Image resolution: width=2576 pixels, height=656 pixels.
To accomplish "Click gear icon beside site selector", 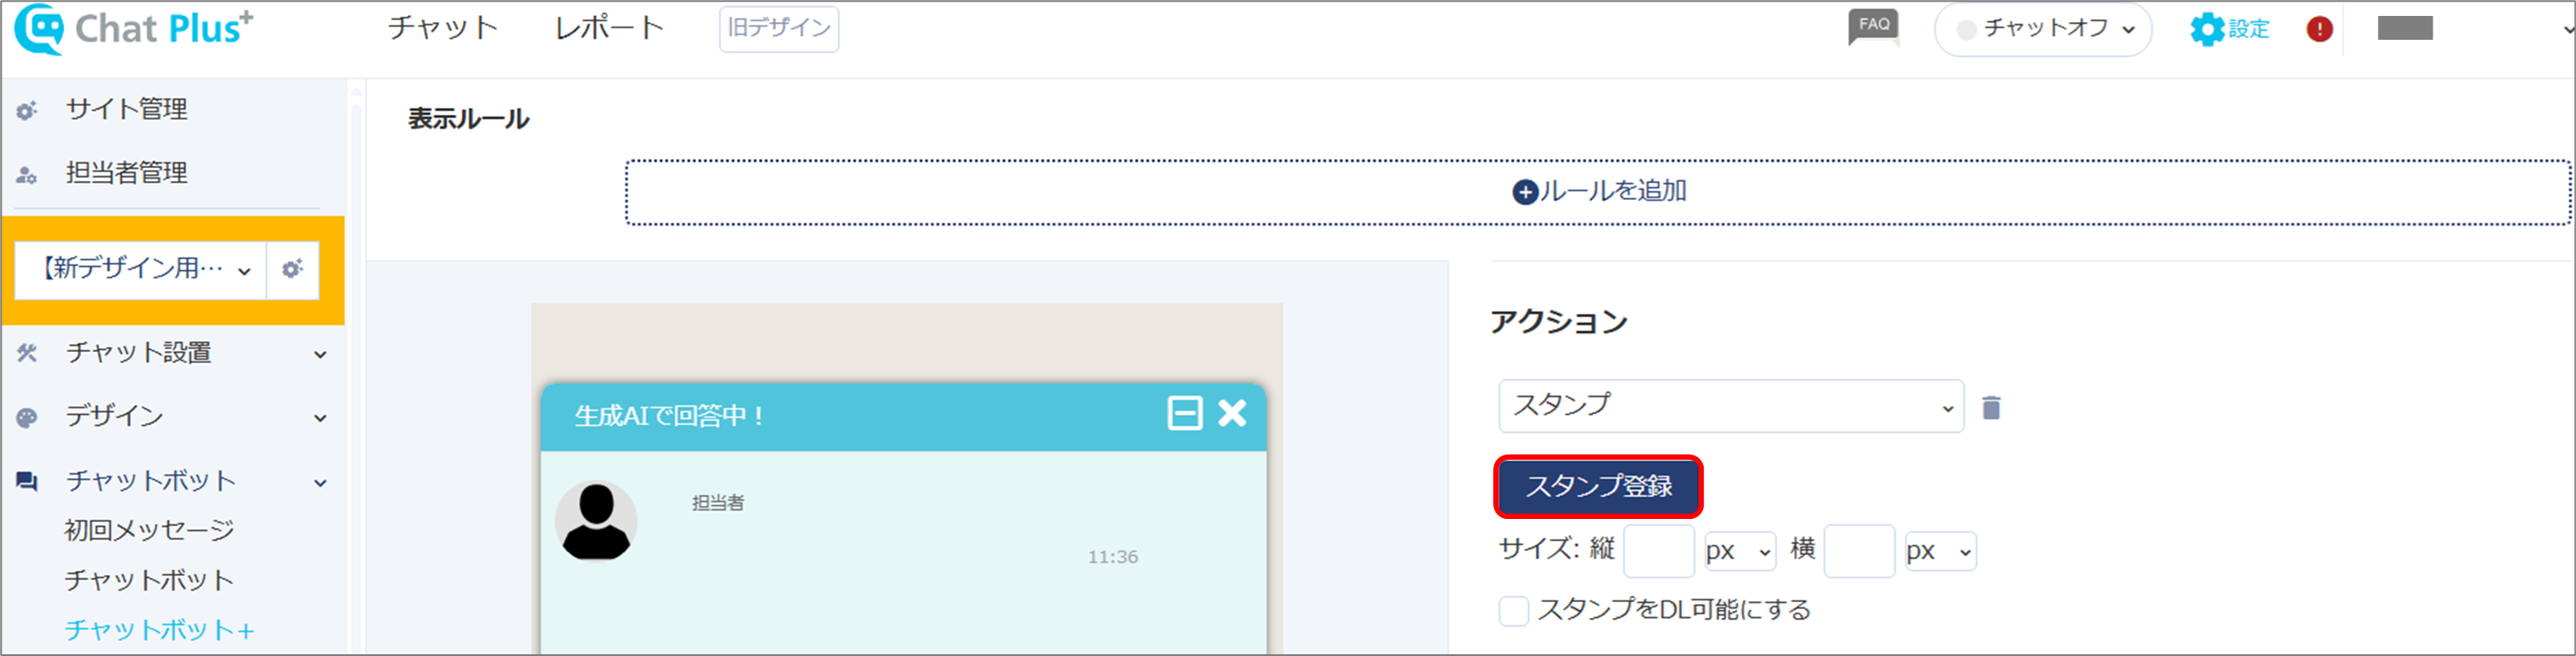I will pos(293,269).
